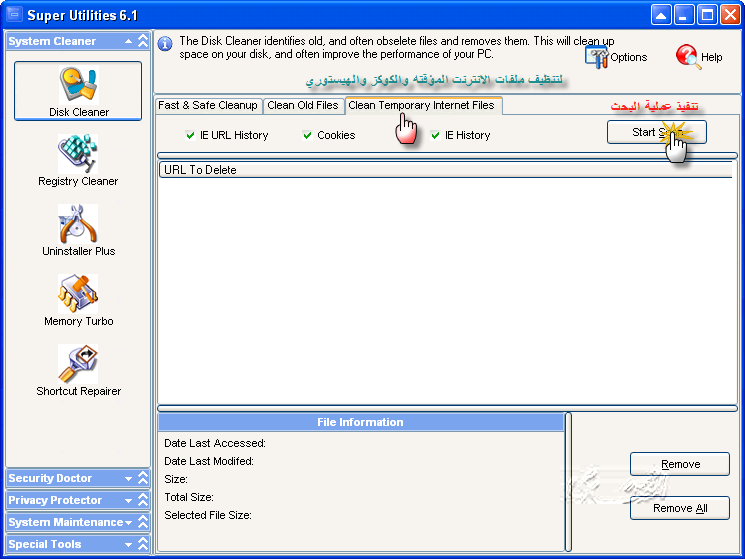Toggle the Cookies checkbox
The height and width of the screenshot is (559, 745).
[x=307, y=135]
